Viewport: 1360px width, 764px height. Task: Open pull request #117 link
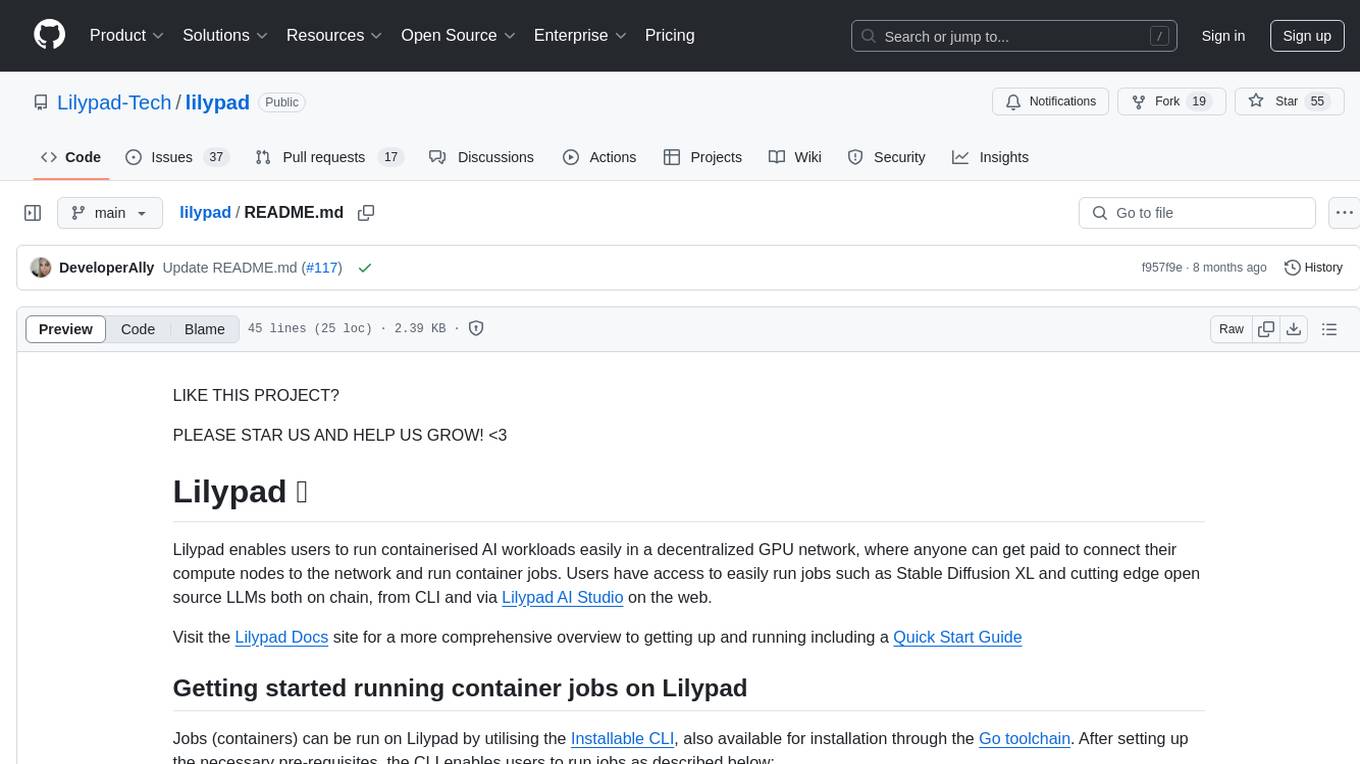tap(322, 268)
